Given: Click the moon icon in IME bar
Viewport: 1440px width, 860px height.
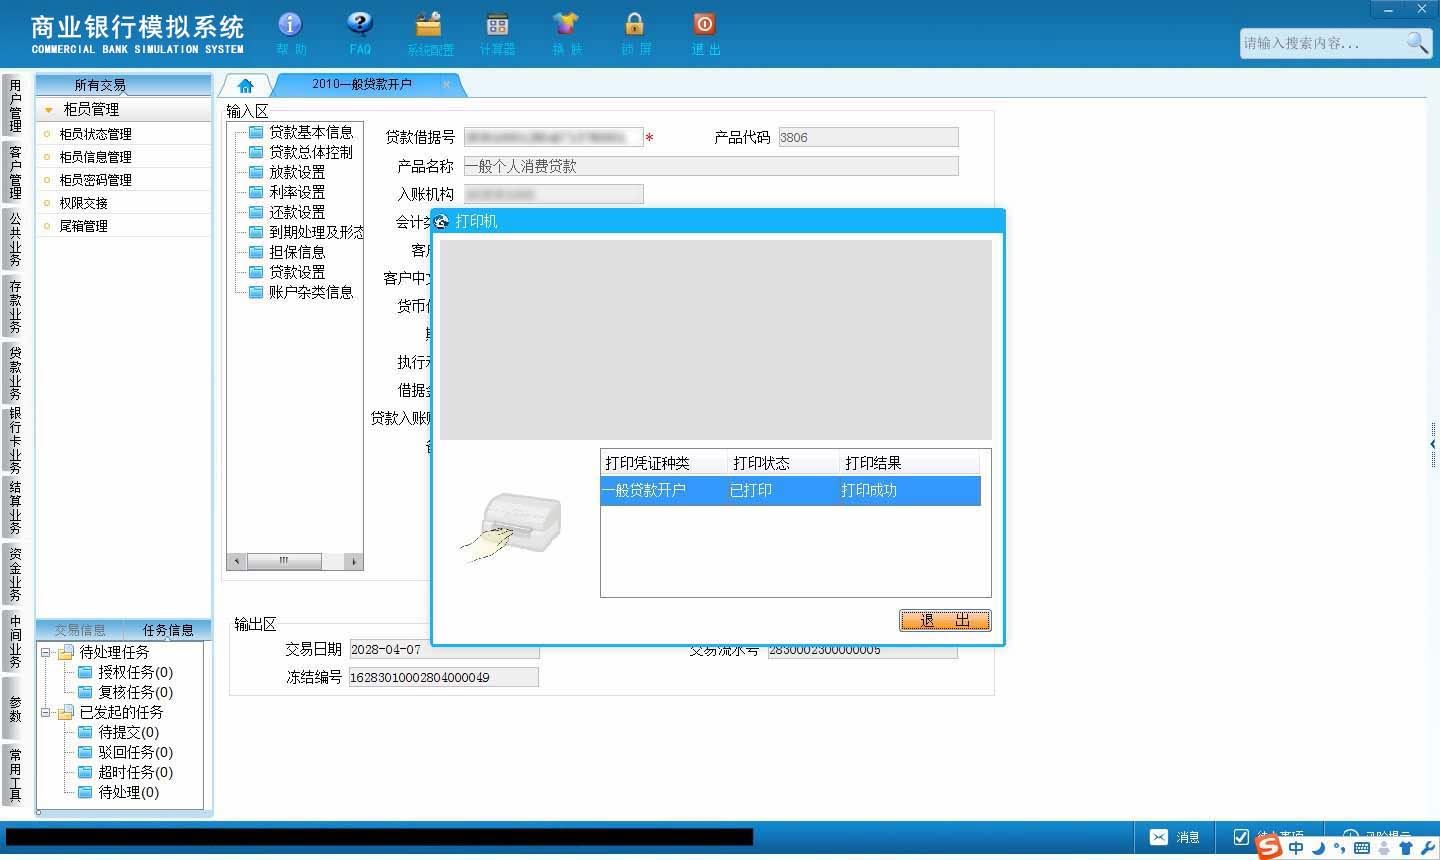Looking at the screenshot, I should (x=1318, y=848).
